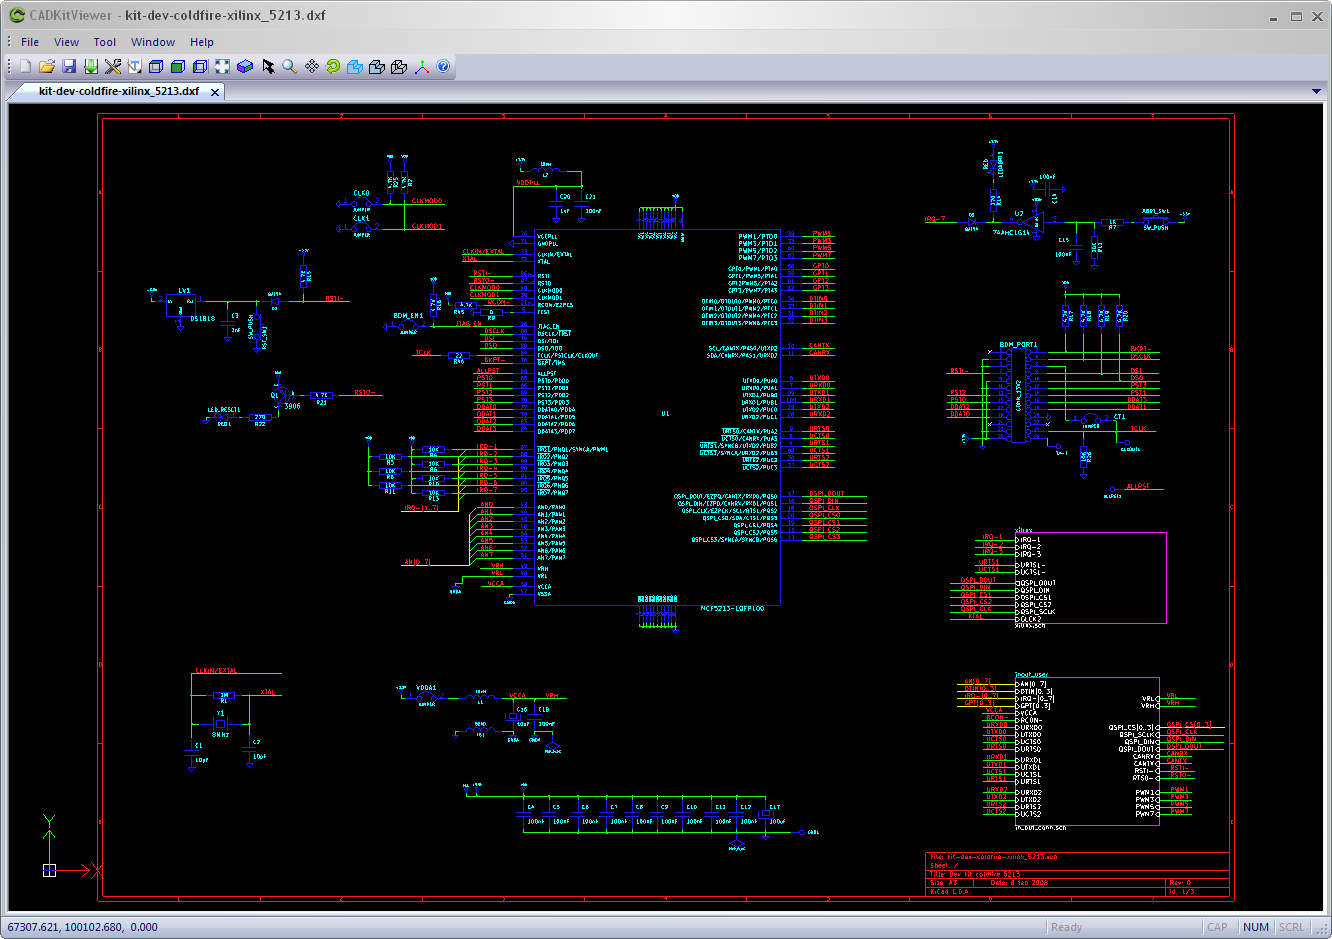Open the Tool menu
The width and height of the screenshot is (1332, 939).
(104, 42)
